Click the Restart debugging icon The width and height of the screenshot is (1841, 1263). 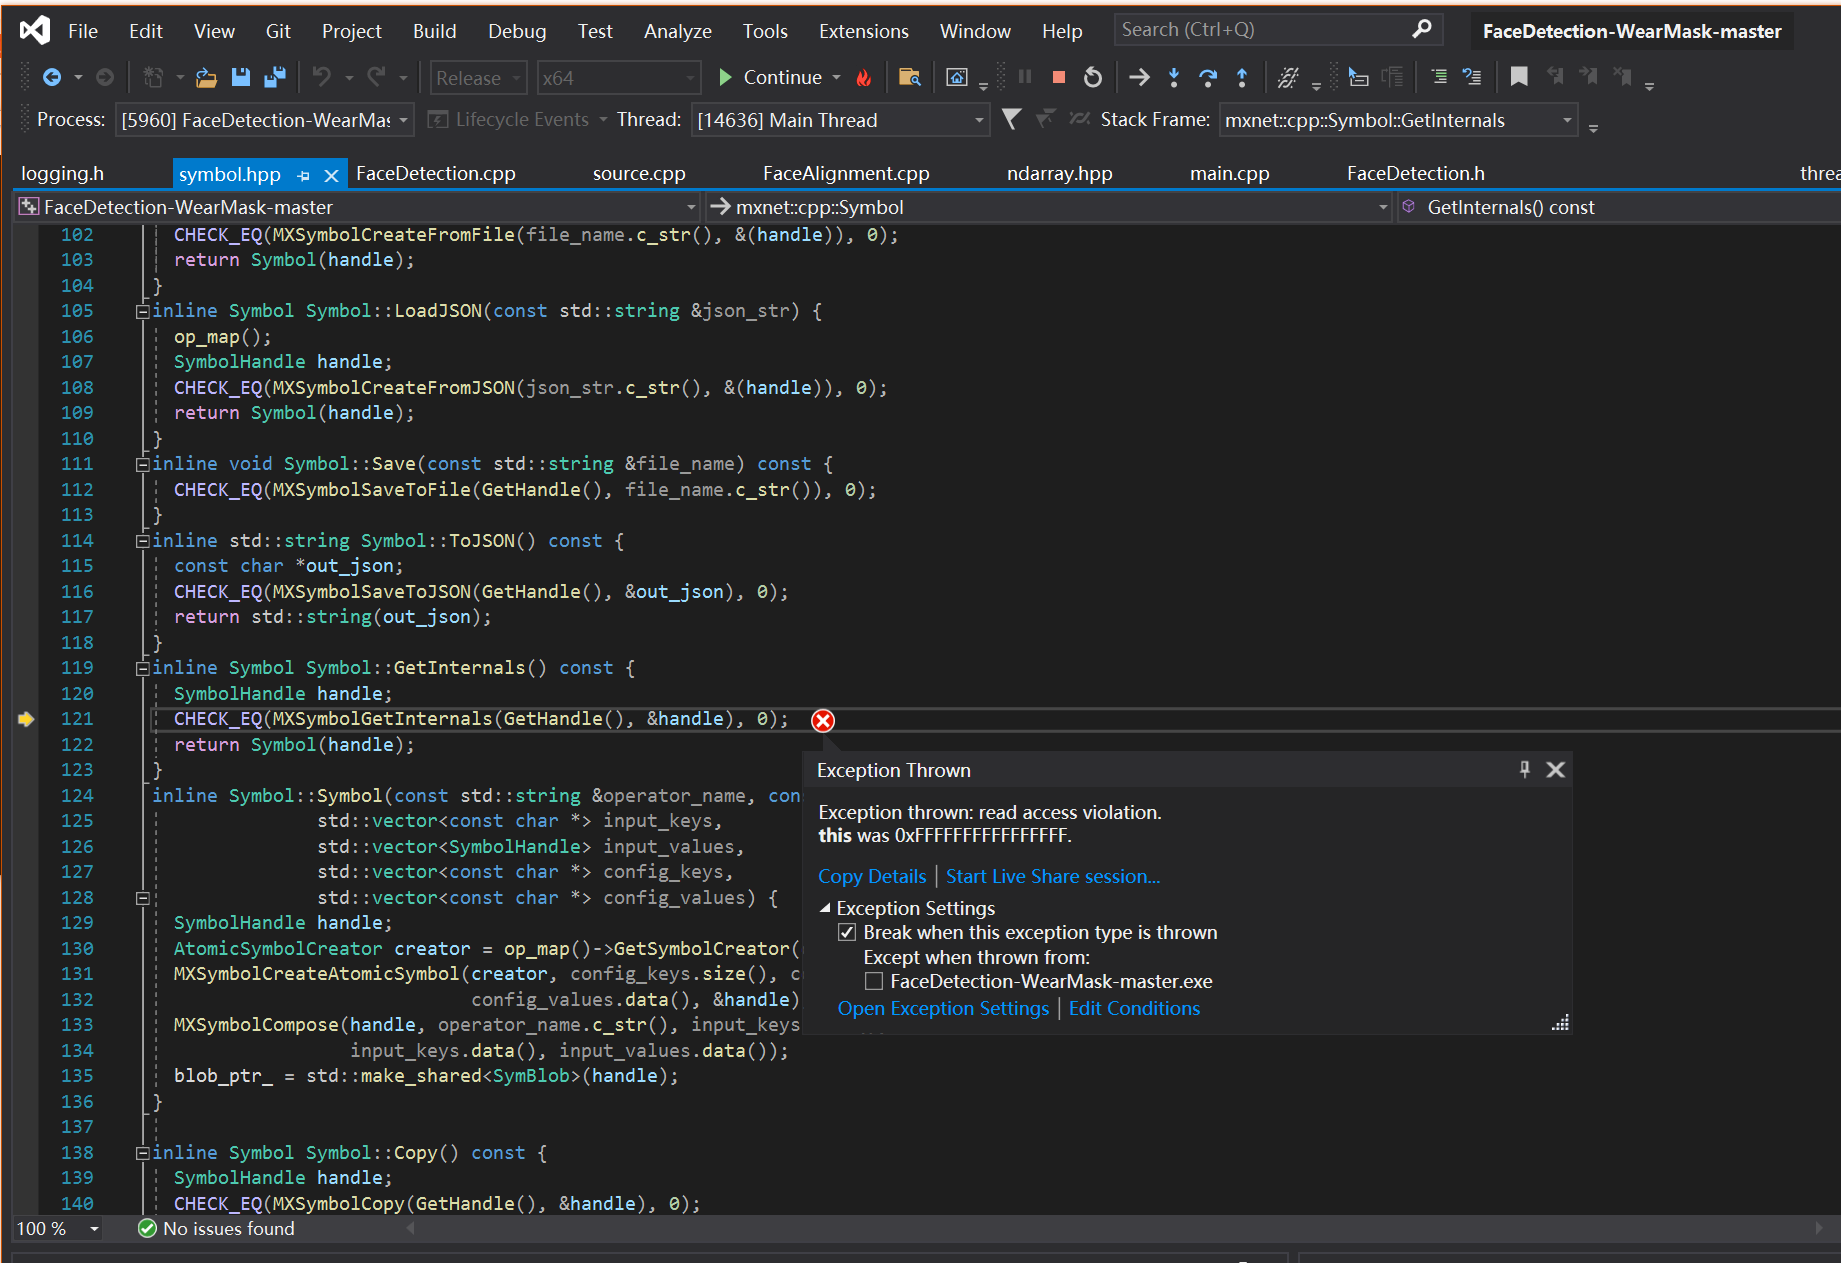[x=1093, y=77]
